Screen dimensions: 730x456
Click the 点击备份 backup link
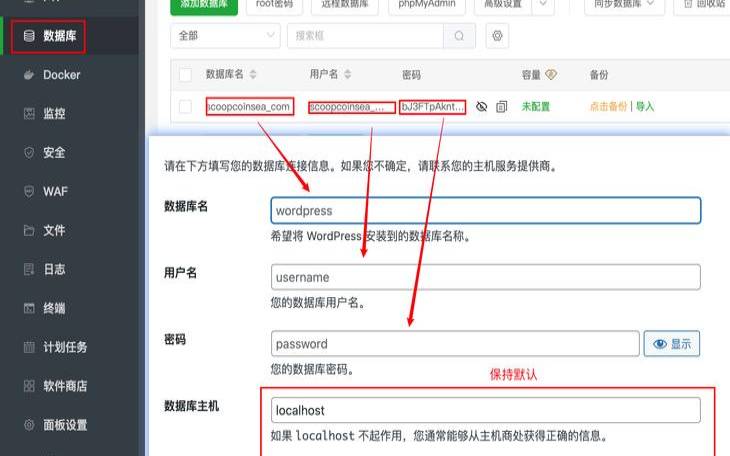tap(608, 107)
